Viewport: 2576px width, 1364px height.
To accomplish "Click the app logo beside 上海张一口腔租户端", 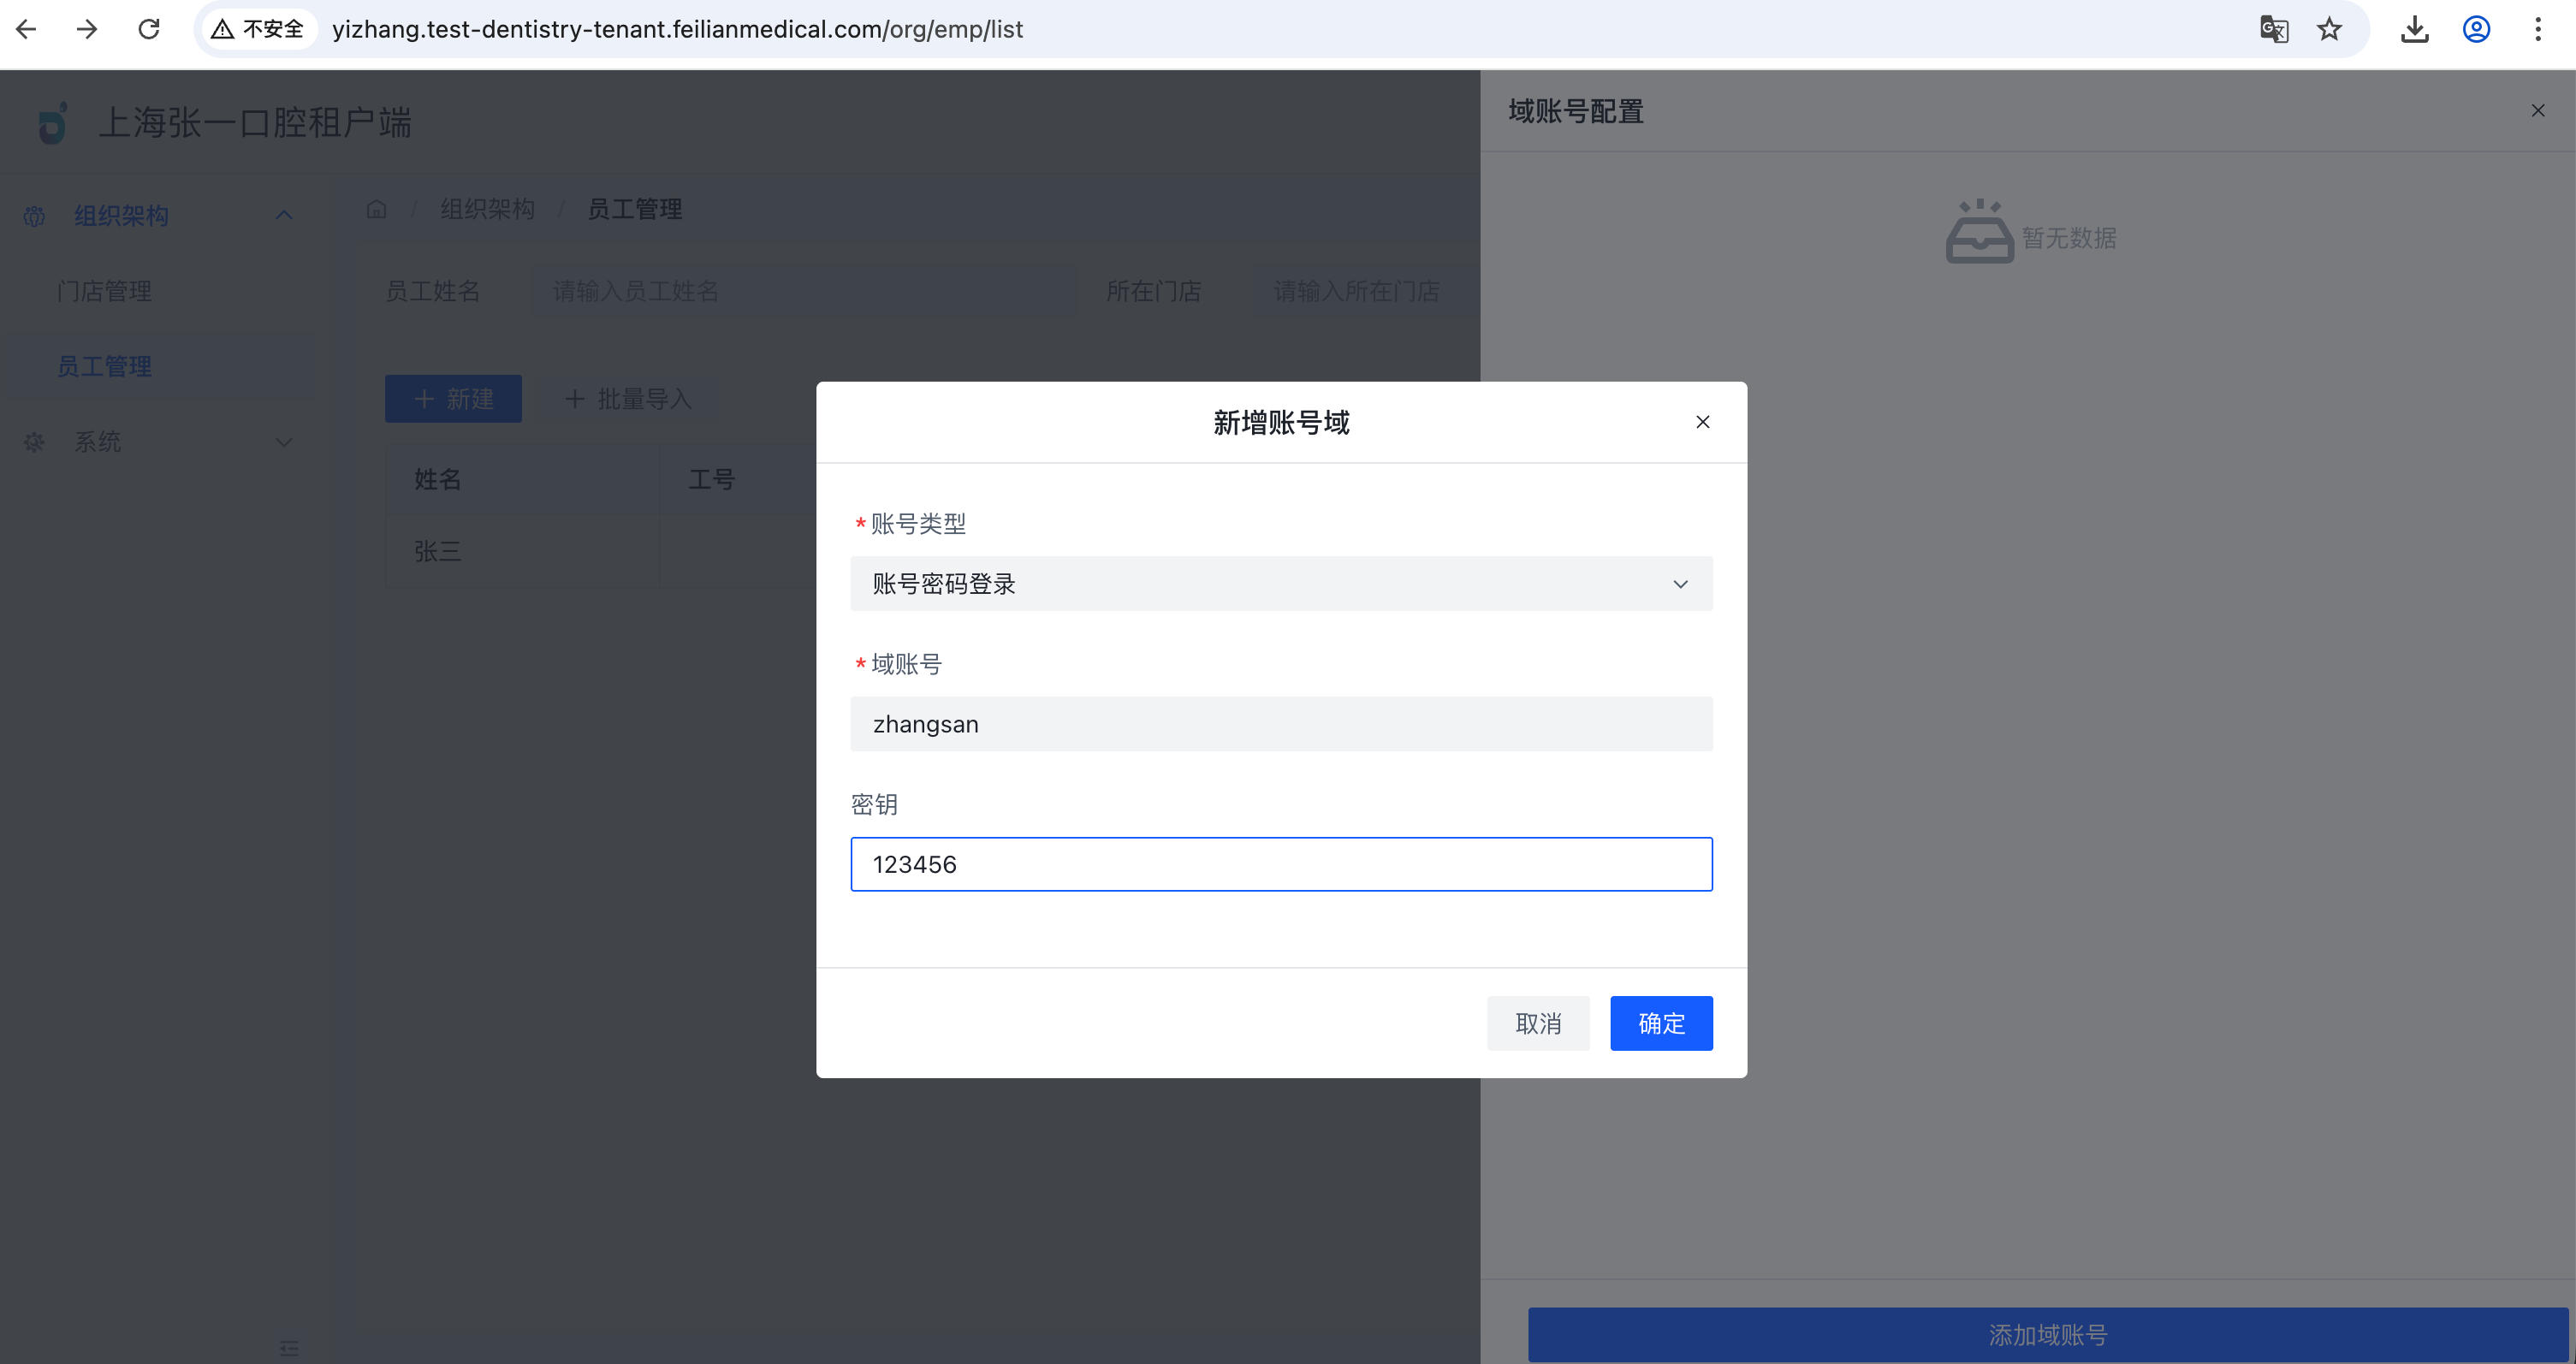I will (x=53, y=123).
